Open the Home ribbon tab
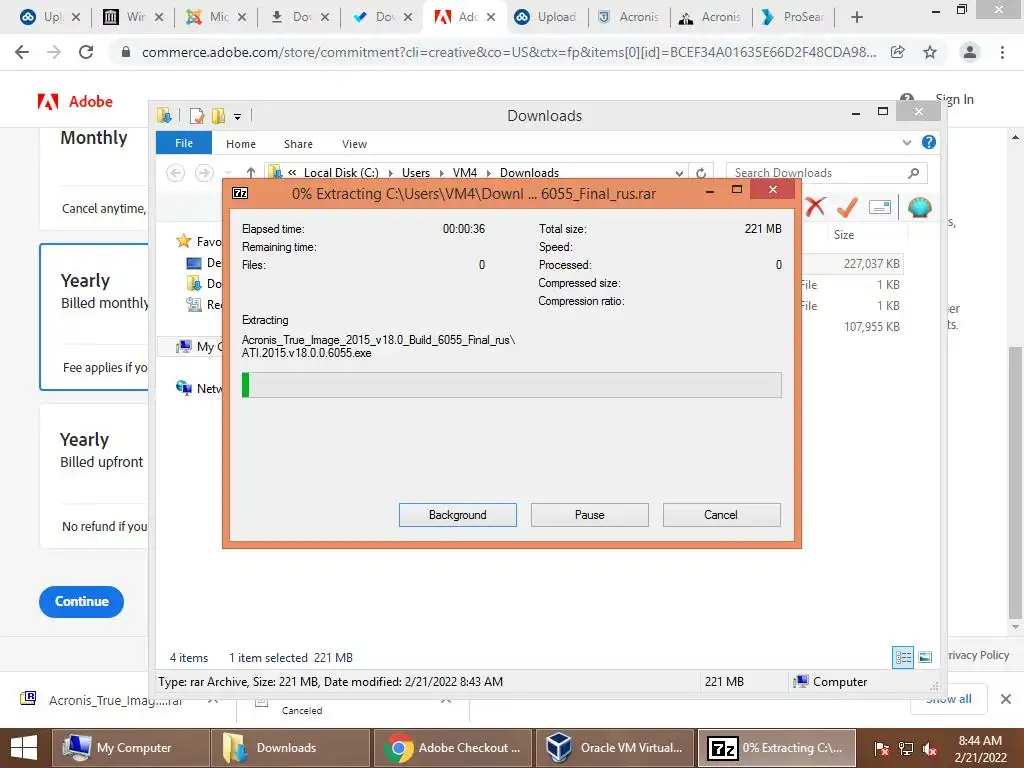Image resolution: width=1024 pixels, height=768 pixels. coord(240,144)
